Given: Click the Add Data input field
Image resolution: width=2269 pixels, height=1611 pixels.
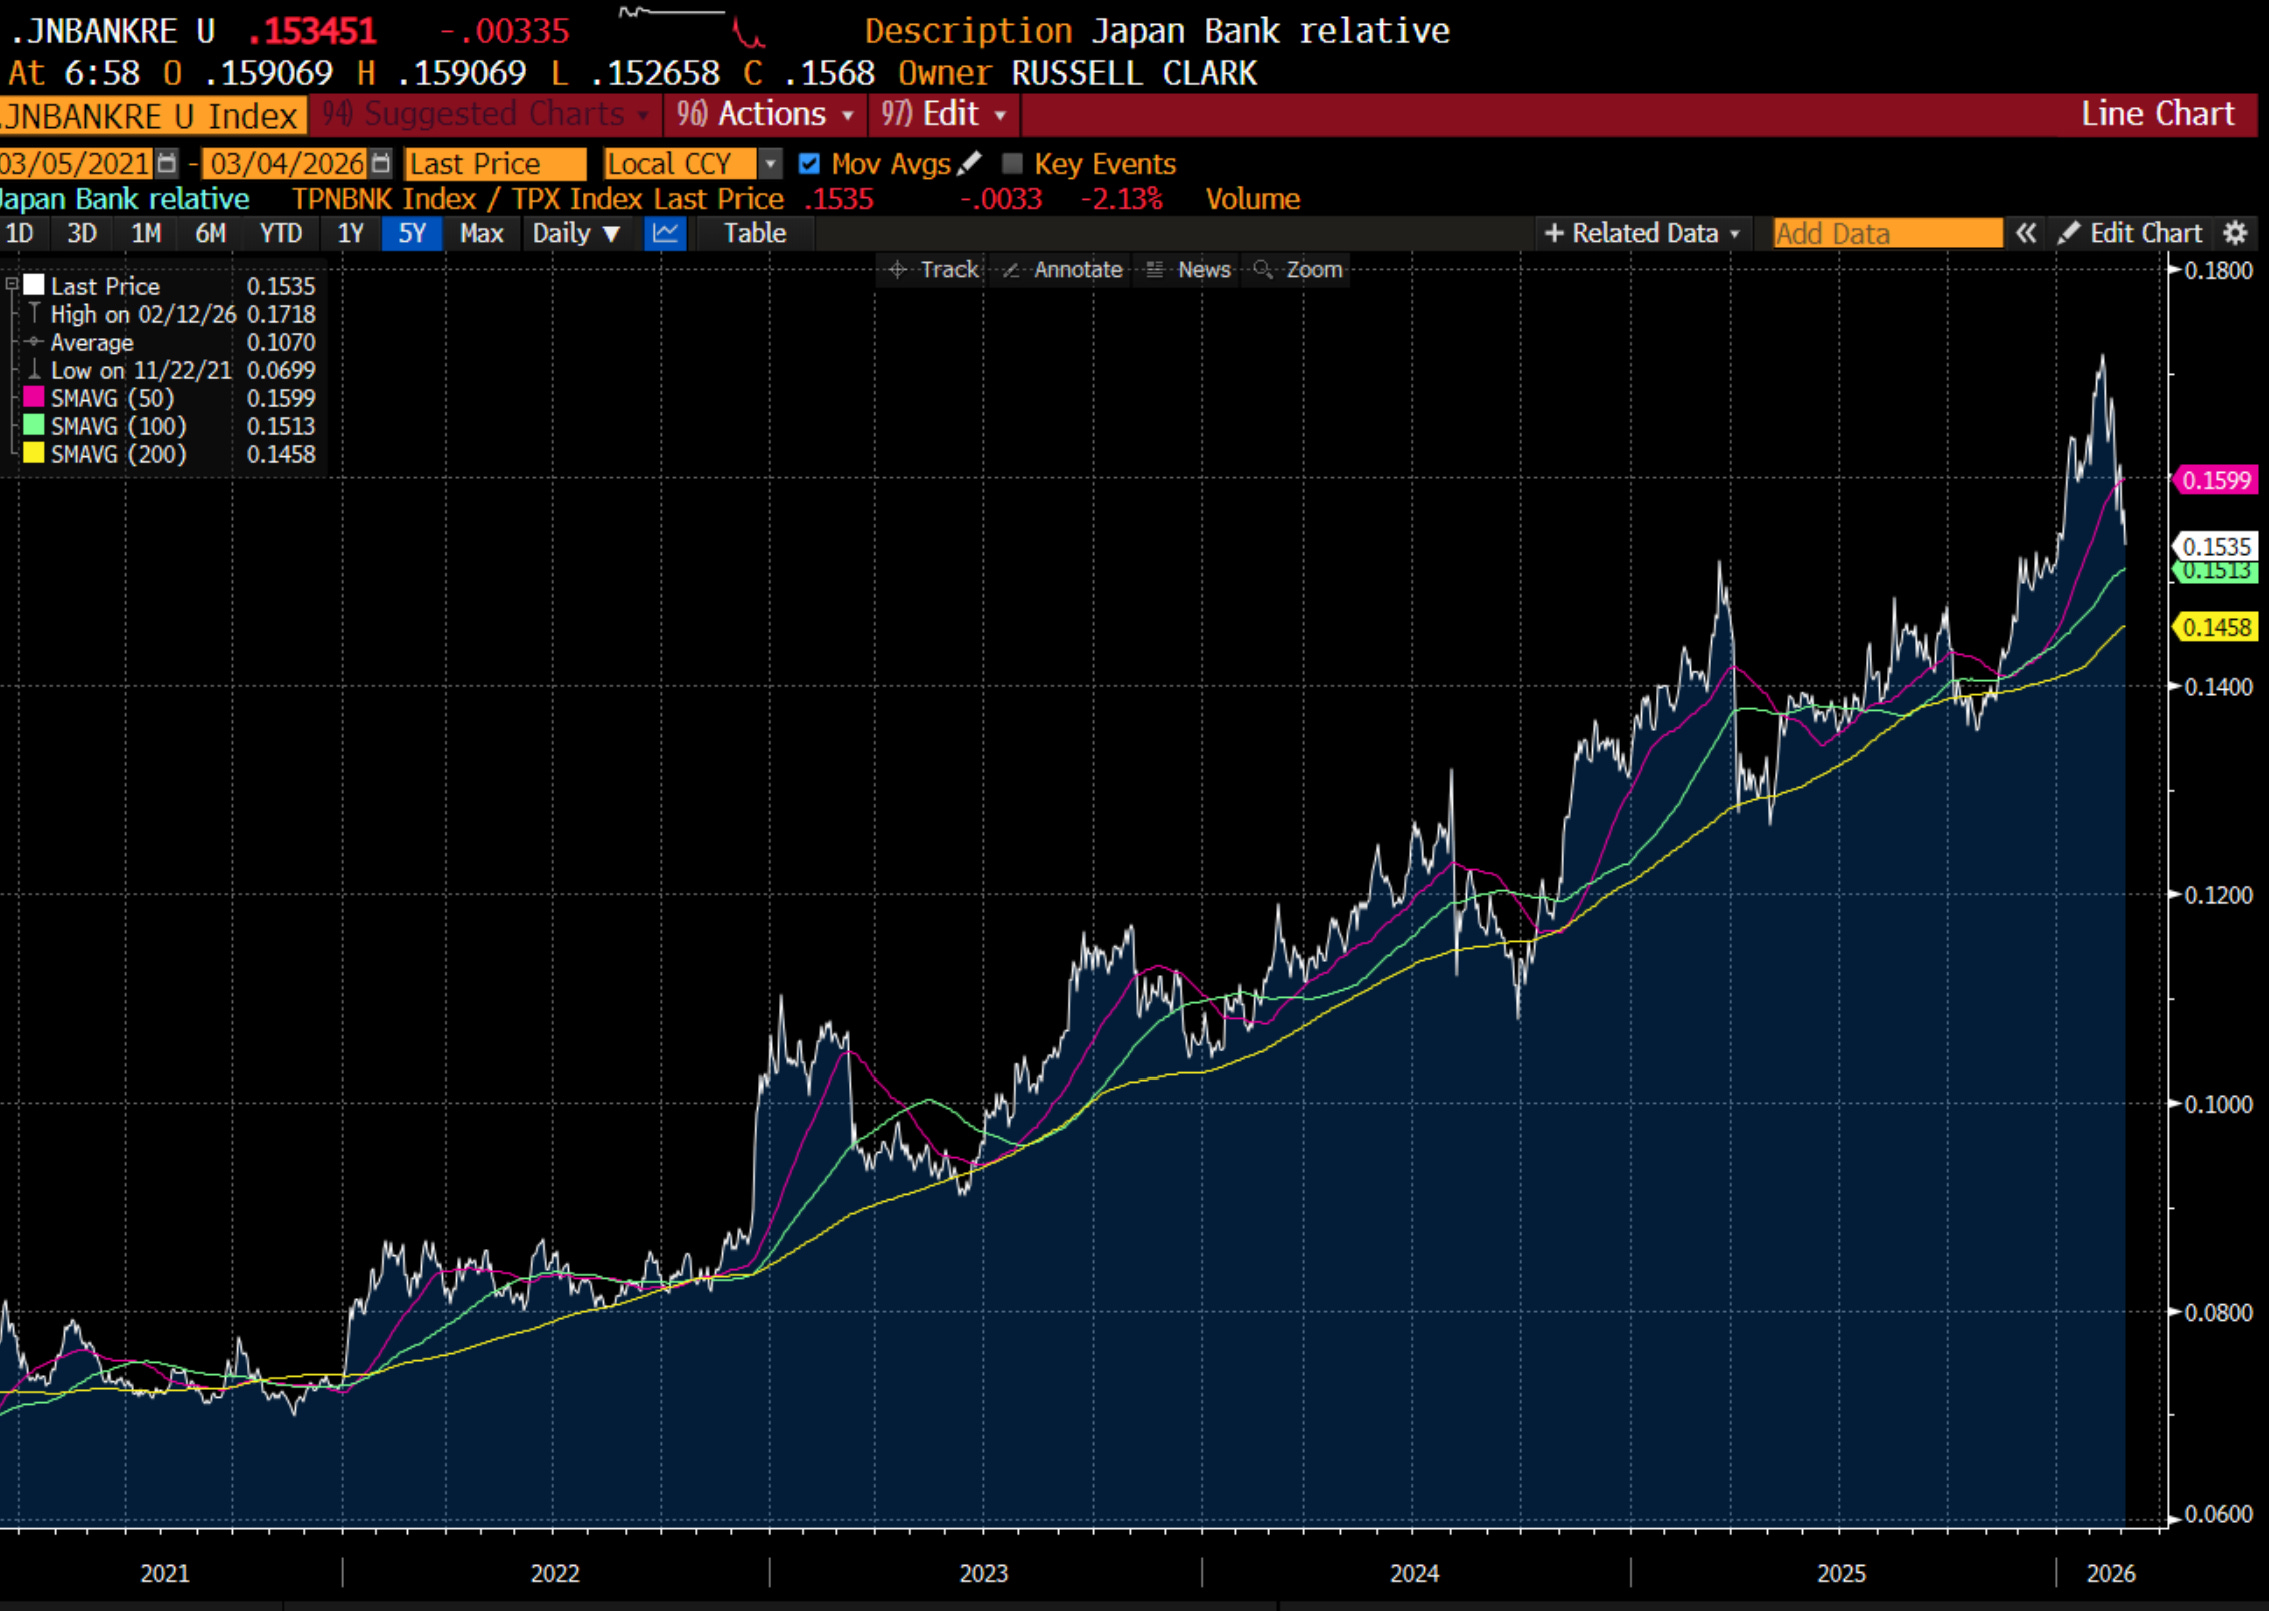Looking at the screenshot, I should pyautogui.click(x=1886, y=234).
